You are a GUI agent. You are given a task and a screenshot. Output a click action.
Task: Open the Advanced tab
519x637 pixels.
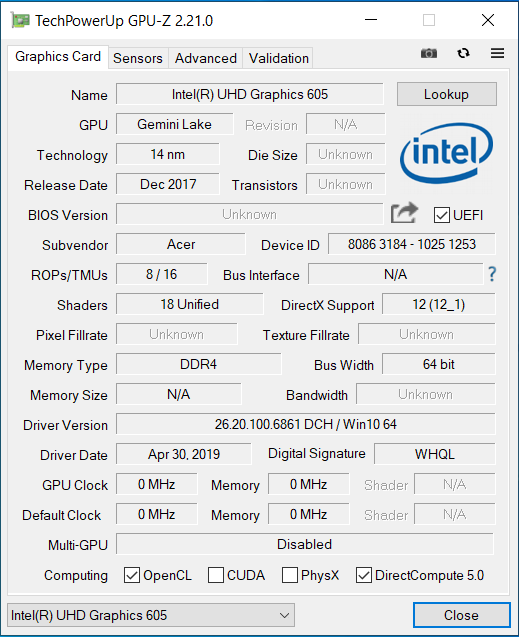[205, 58]
